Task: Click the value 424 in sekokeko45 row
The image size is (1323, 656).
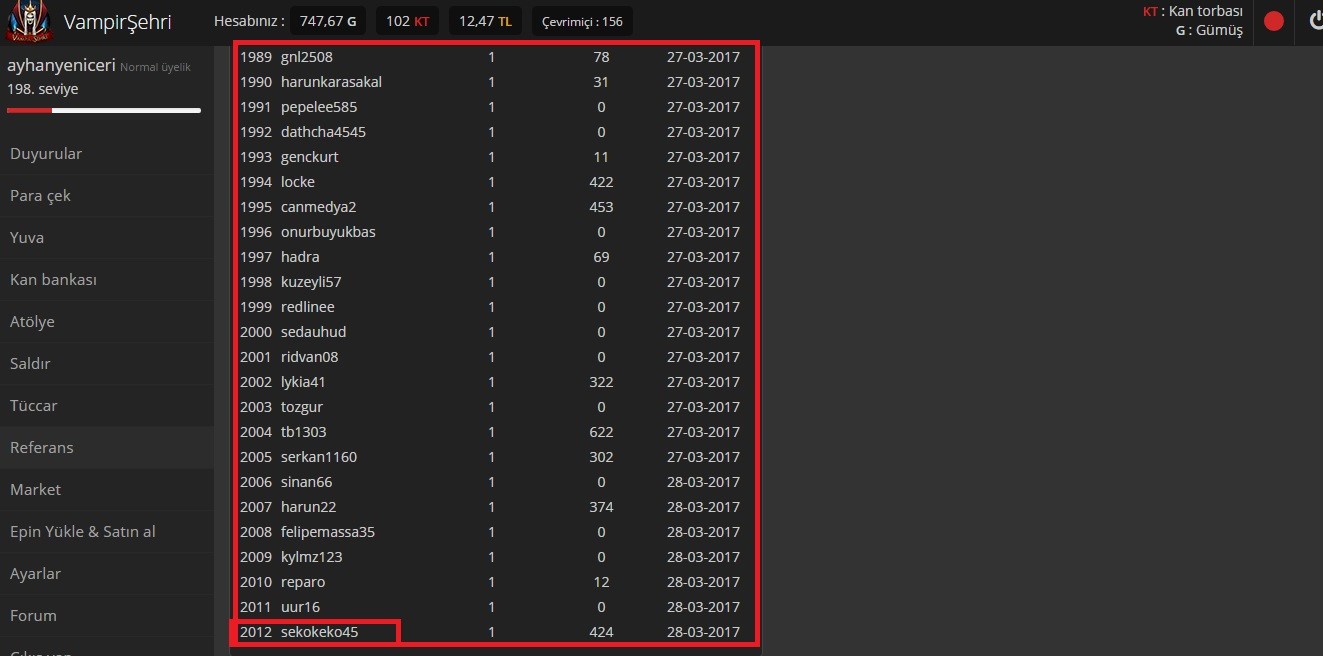Action: [x=601, y=632]
